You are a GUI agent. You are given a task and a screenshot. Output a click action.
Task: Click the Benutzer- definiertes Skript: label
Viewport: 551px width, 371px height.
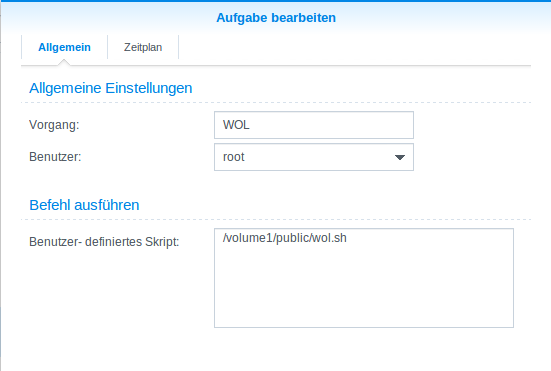pos(104,242)
